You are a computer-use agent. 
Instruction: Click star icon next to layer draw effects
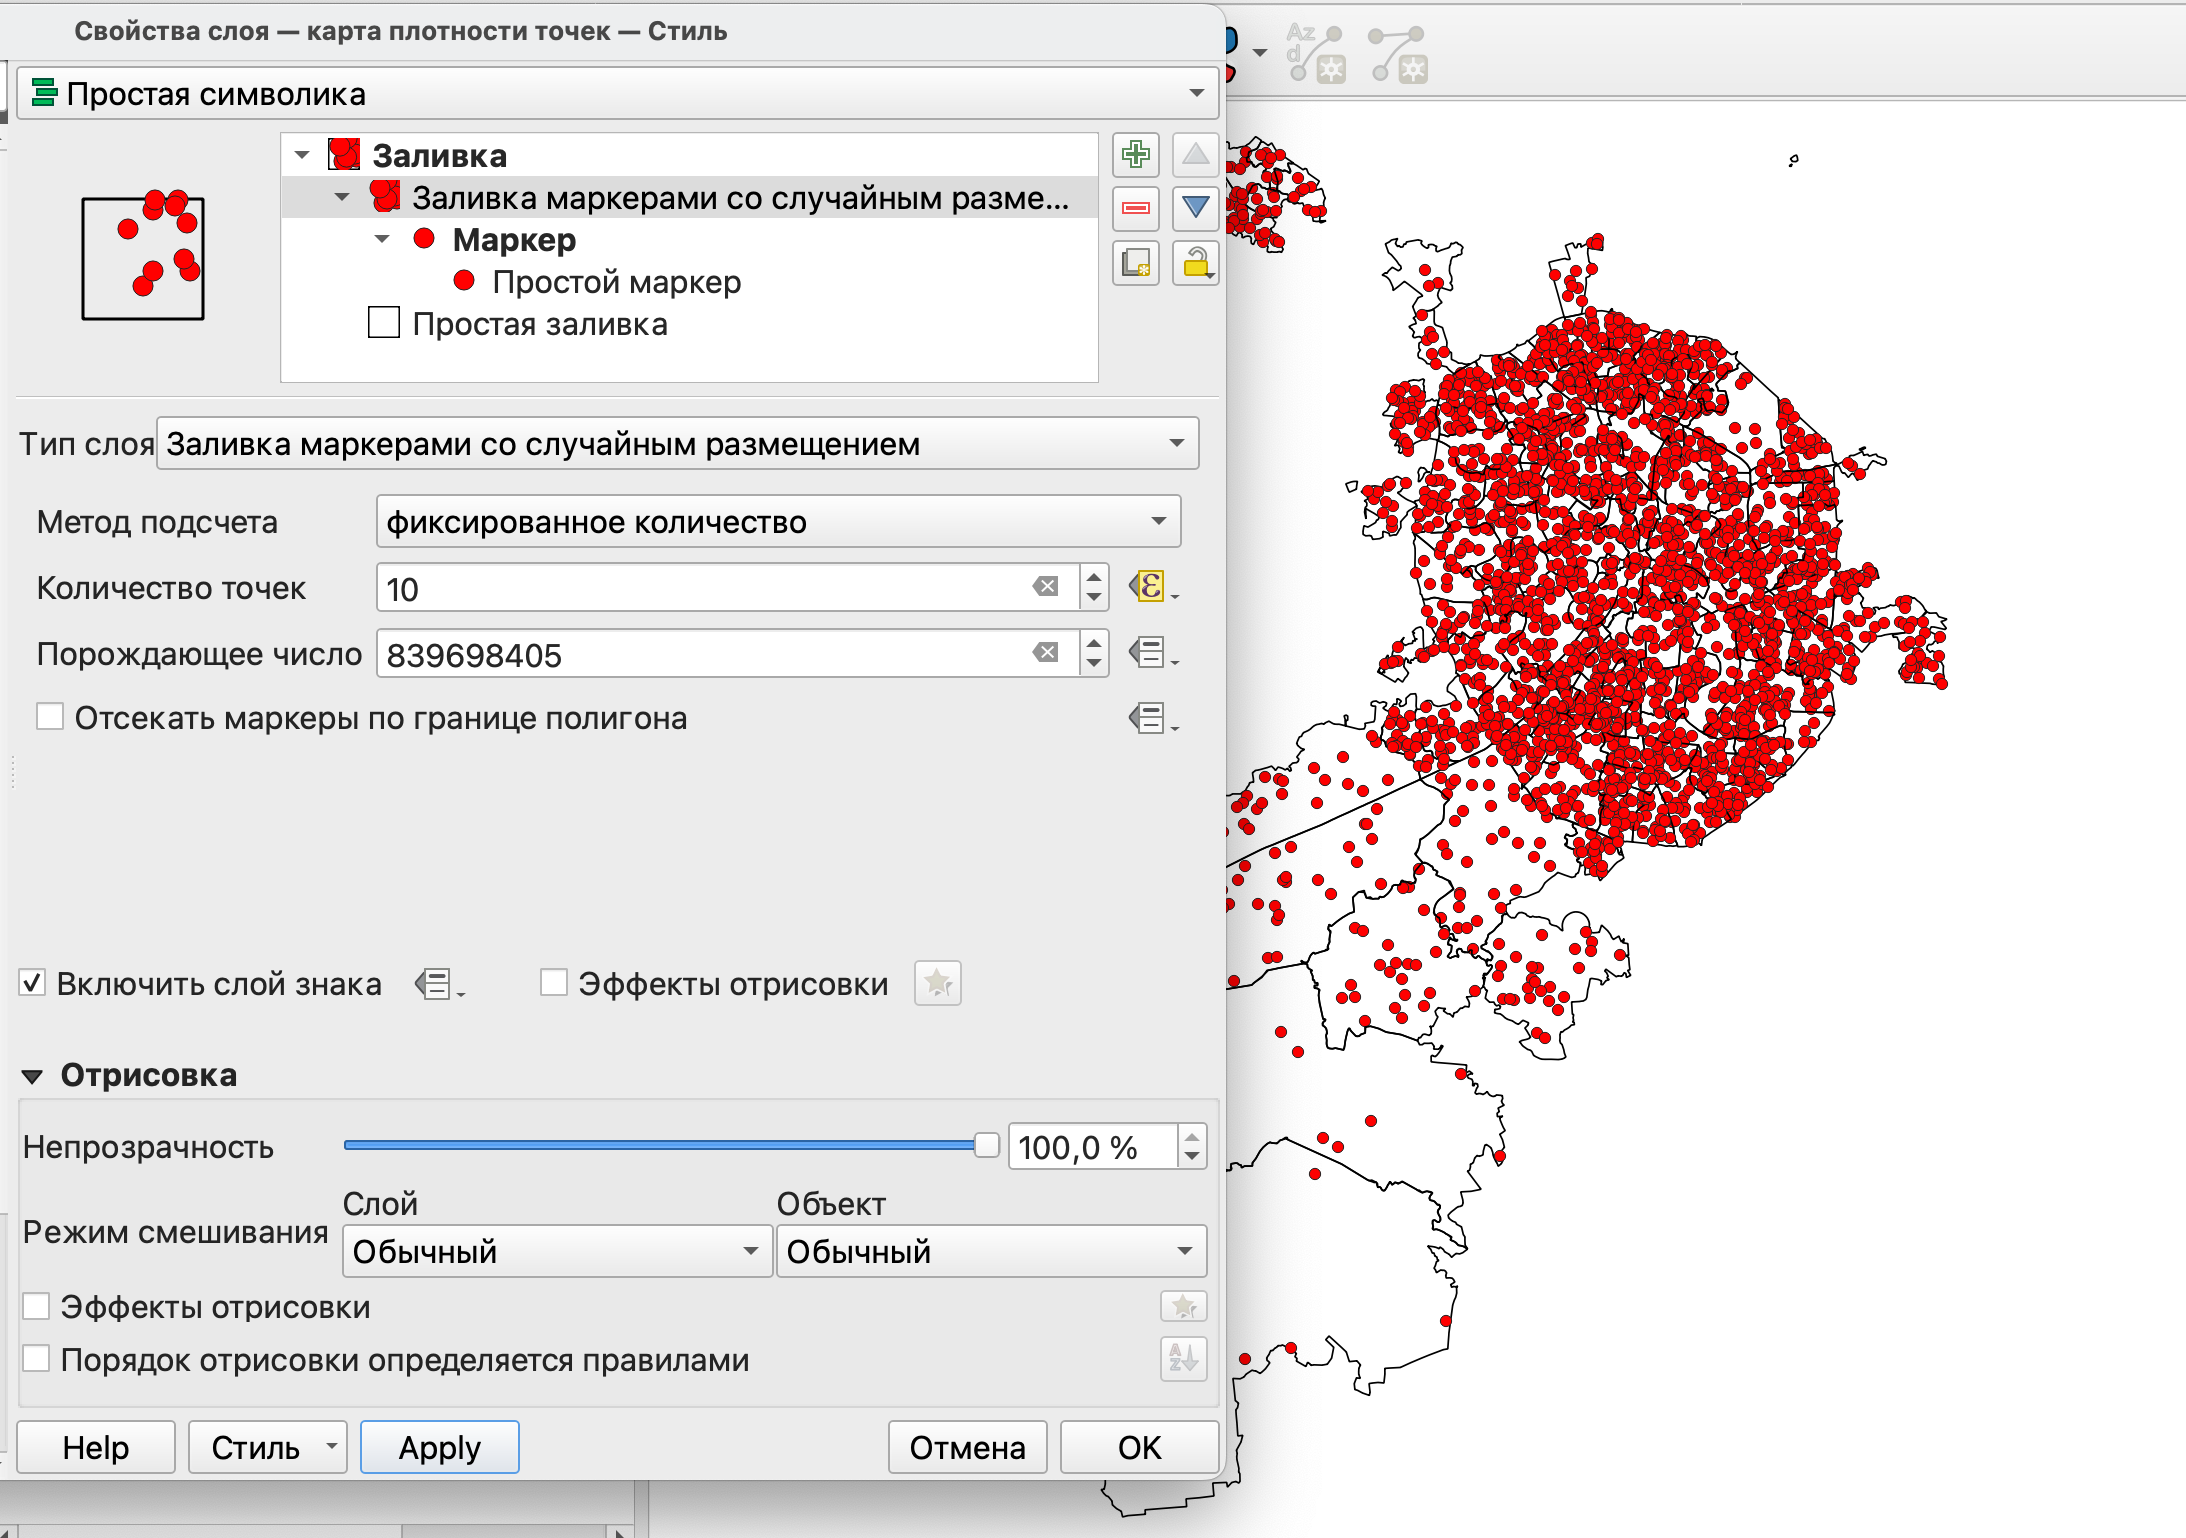pos(1184,1306)
